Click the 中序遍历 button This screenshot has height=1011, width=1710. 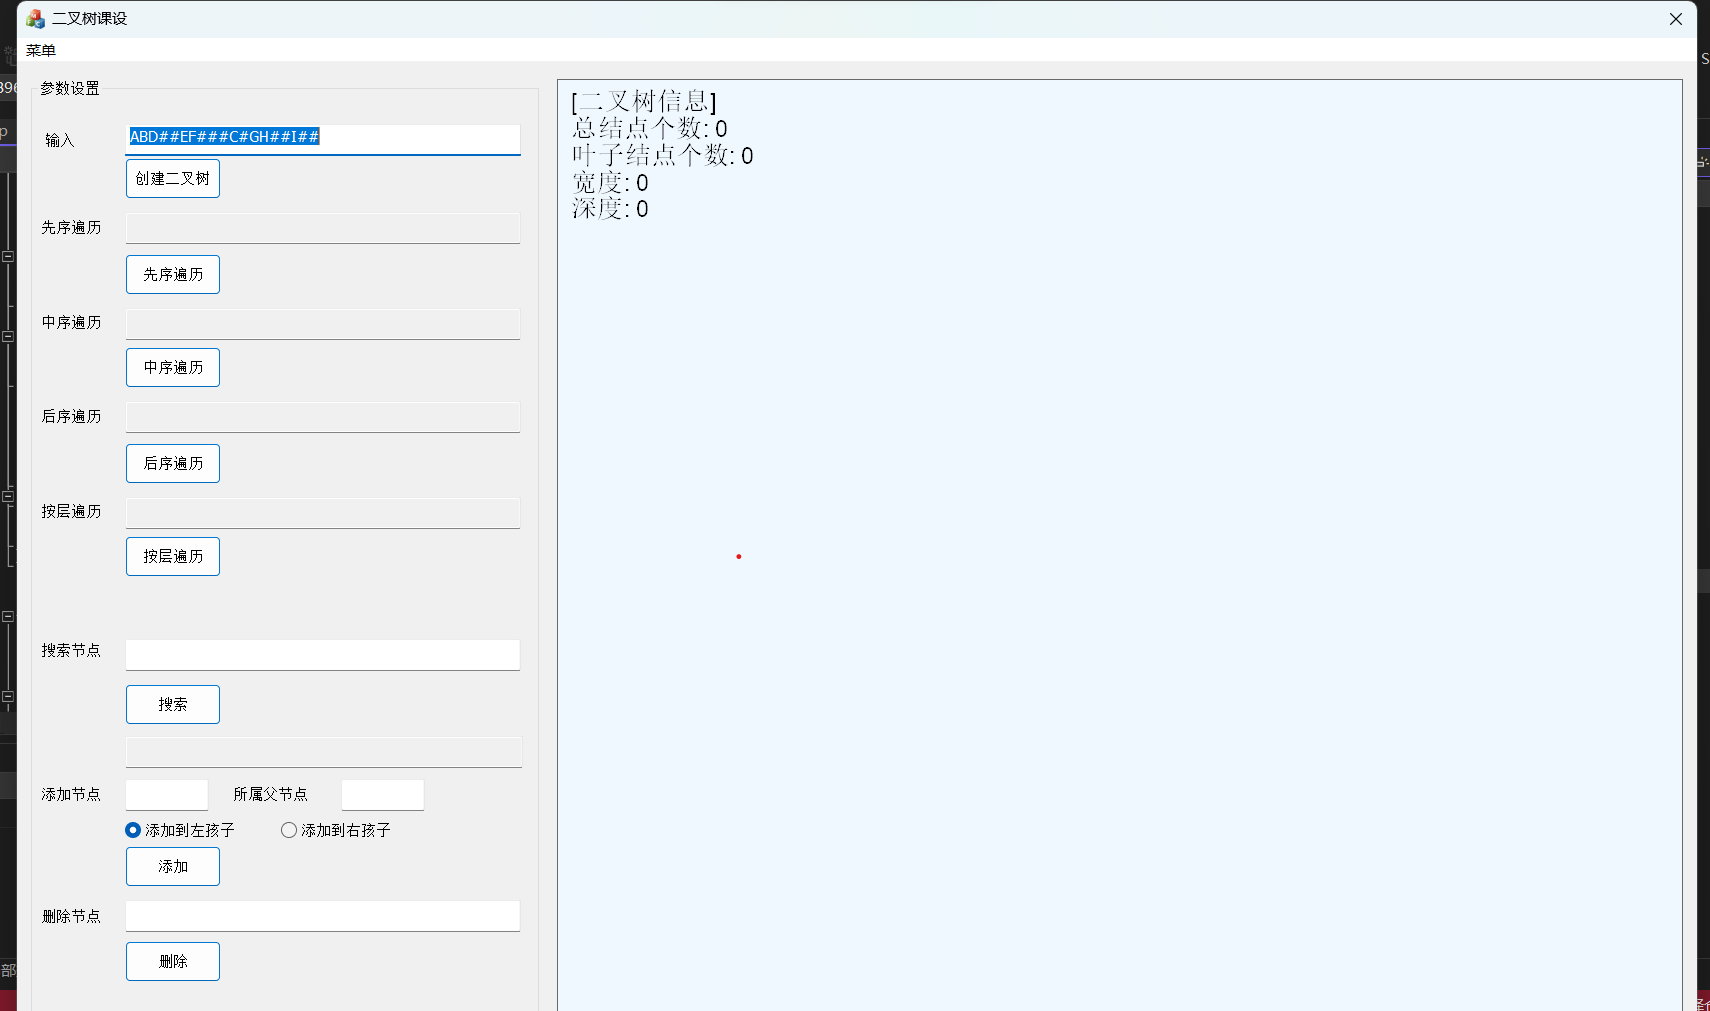point(173,368)
